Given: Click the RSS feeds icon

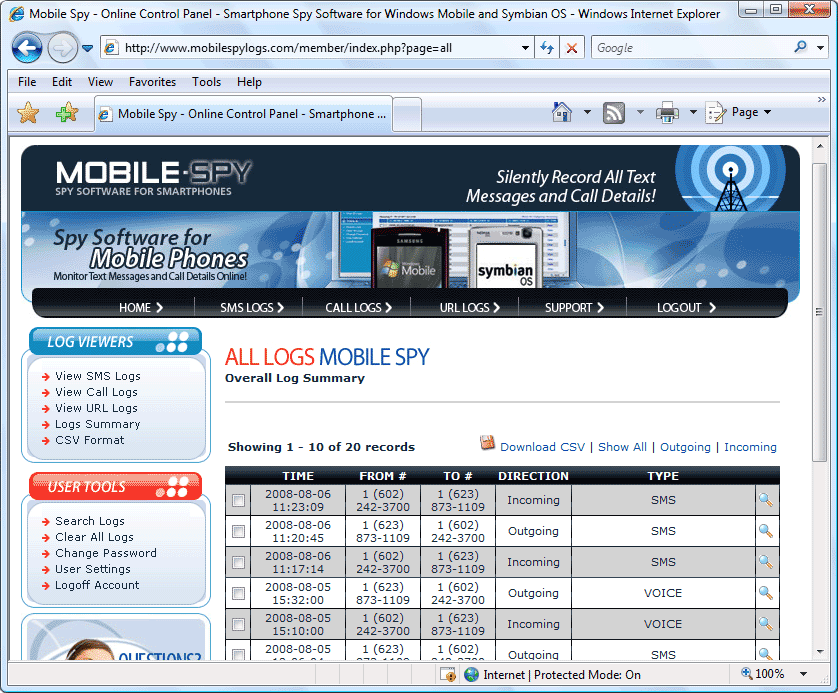Looking at the screenshot, I should pyautogui.click(x=614, y=113).
